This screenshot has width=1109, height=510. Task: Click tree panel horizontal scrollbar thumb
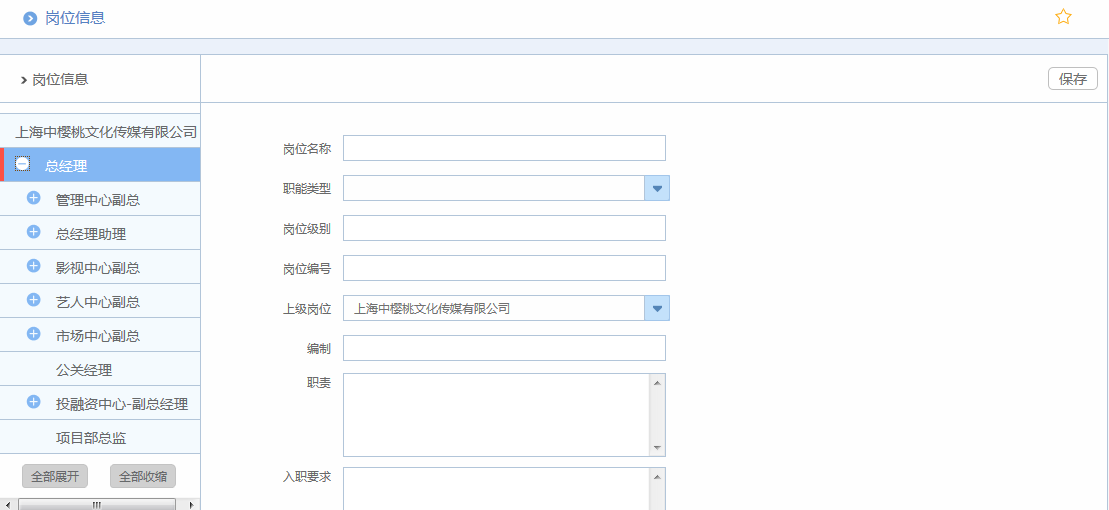[96, 504]
